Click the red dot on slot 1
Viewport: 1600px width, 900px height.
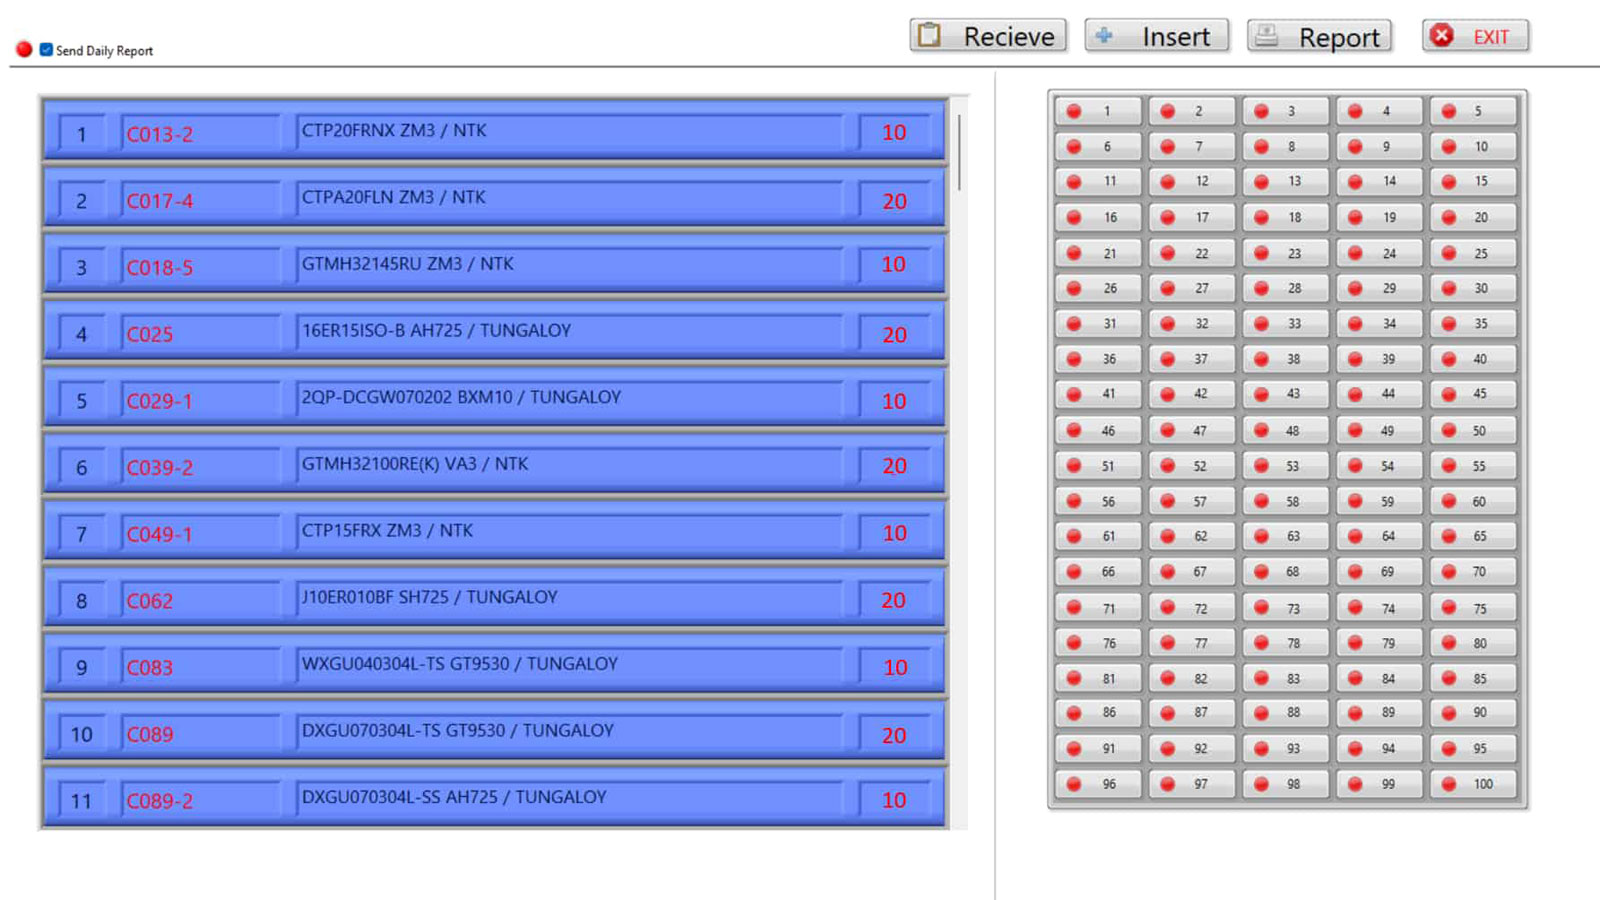1074,111
